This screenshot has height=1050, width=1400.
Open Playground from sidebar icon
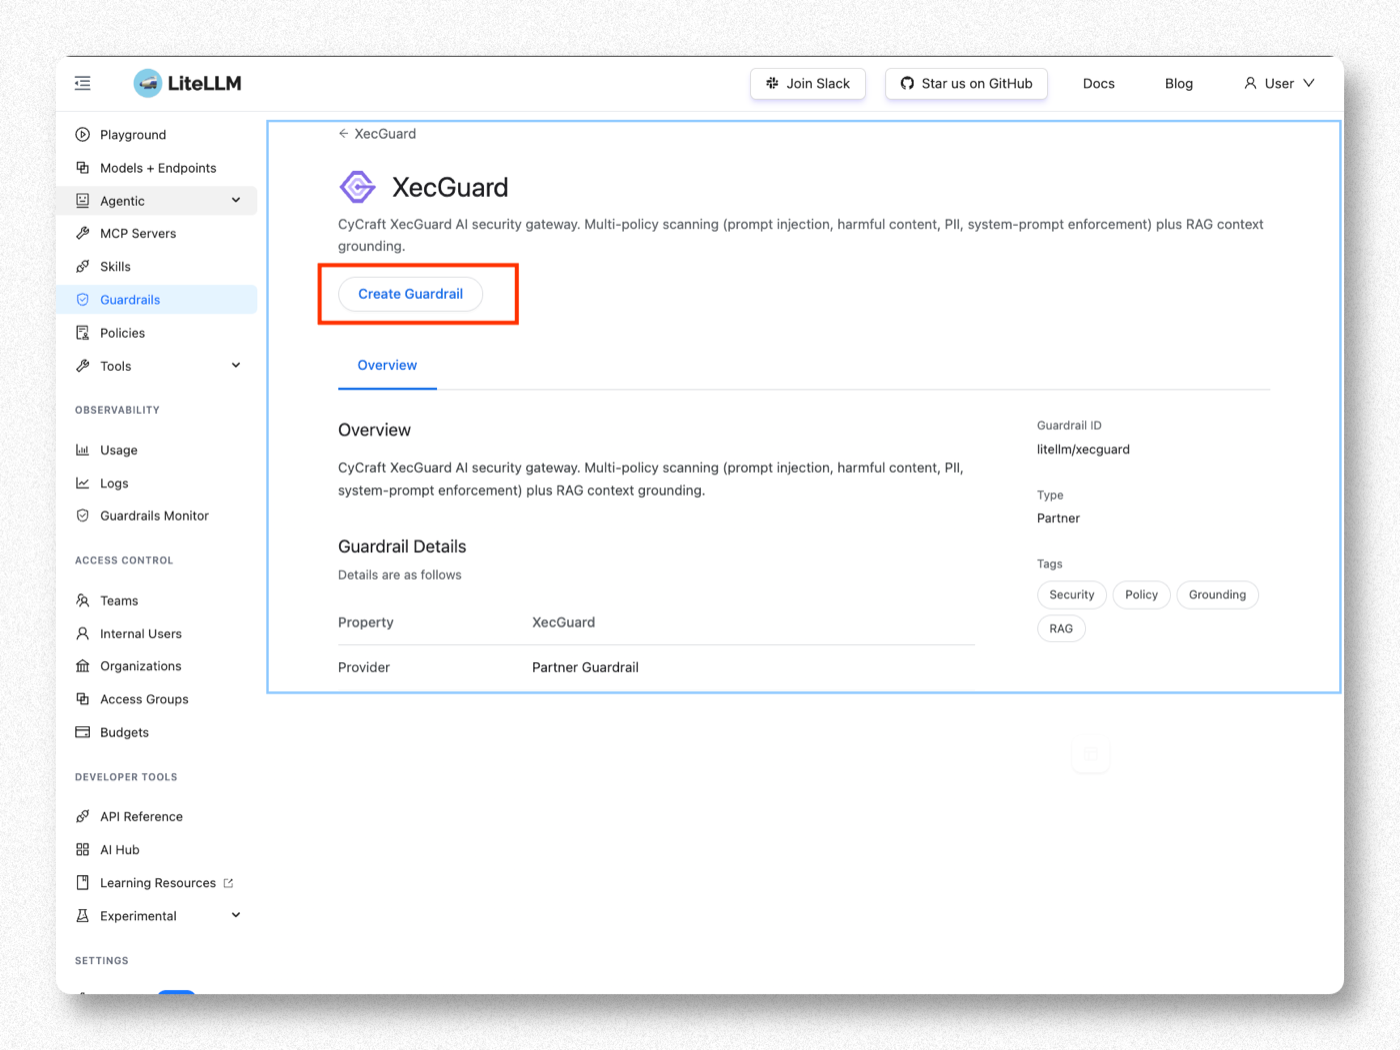83,134
